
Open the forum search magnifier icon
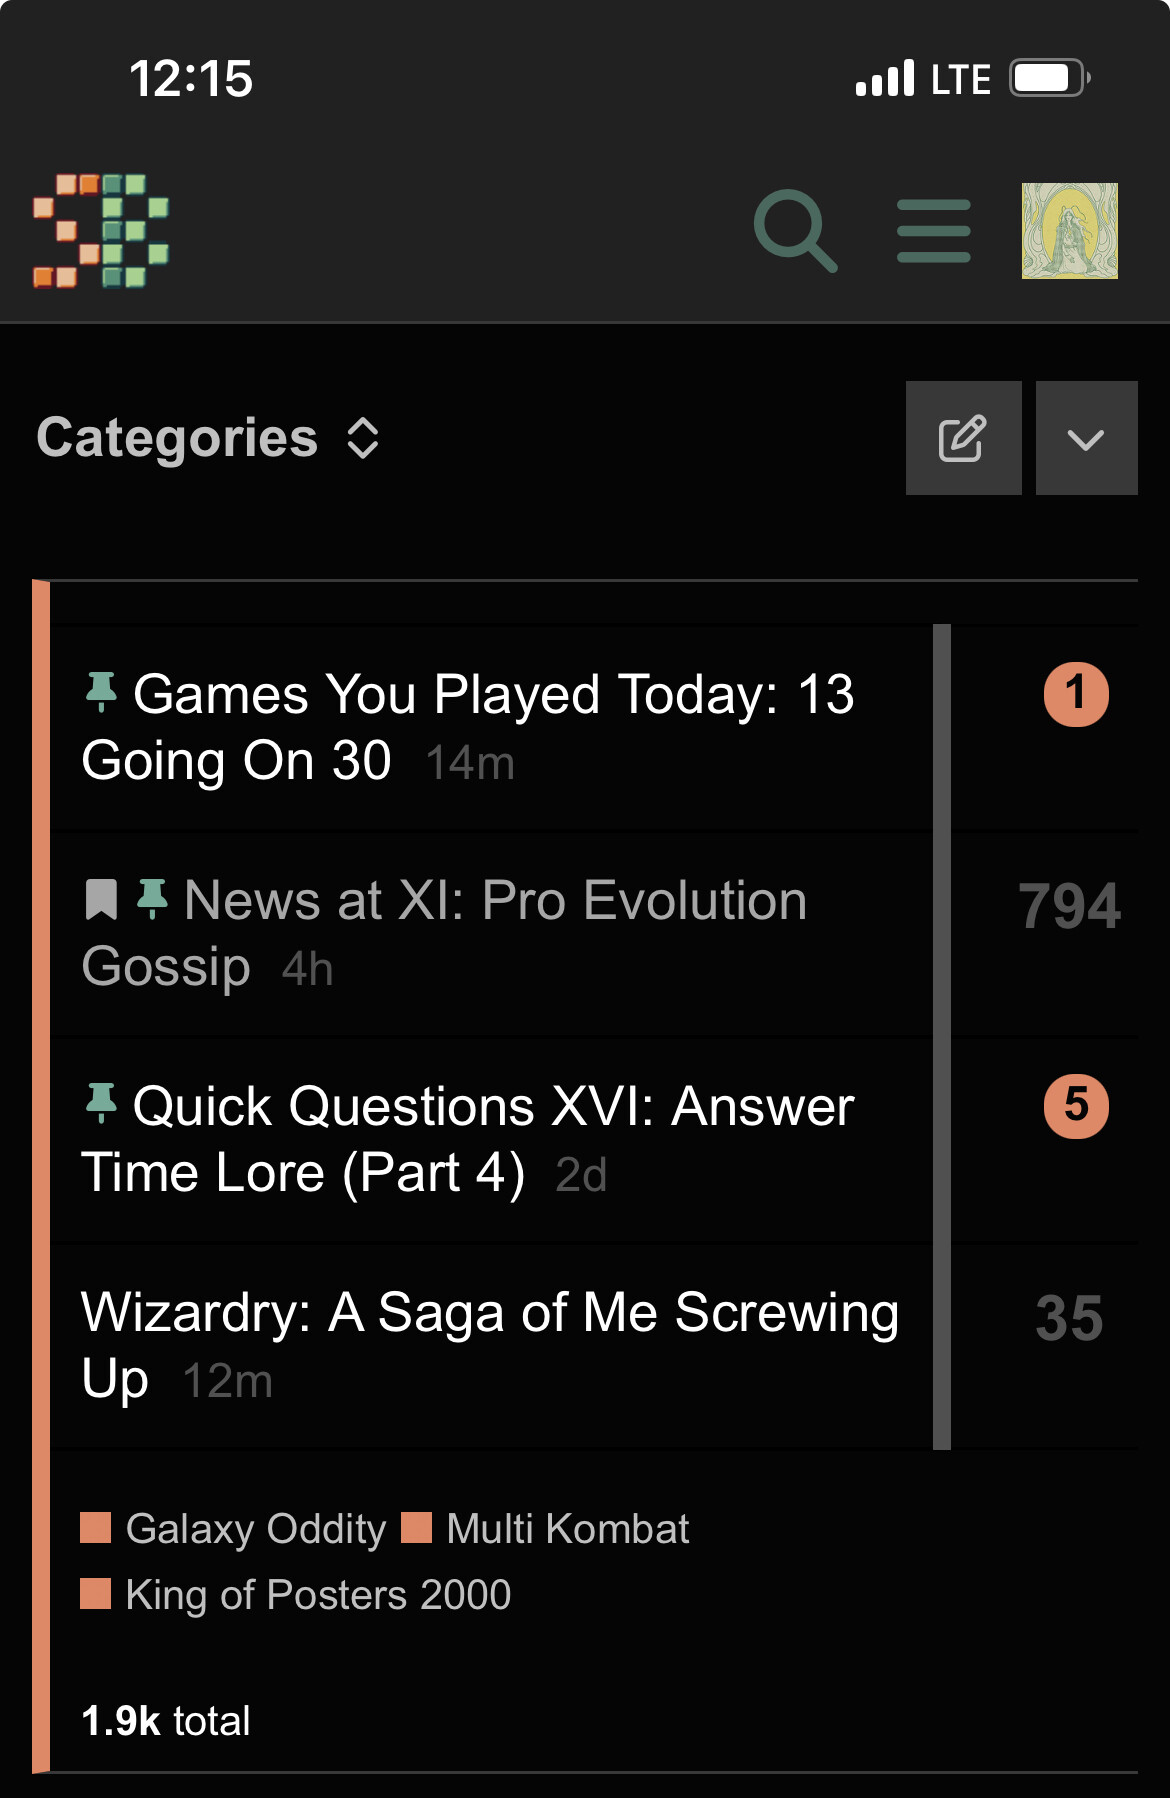(794, 231)
